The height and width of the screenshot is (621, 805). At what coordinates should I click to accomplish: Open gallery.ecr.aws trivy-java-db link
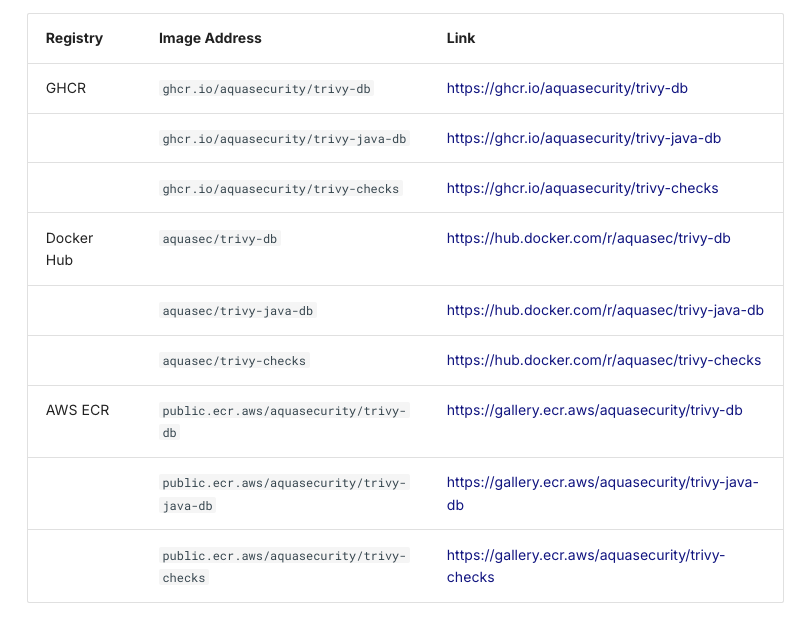[x=602, y=483]
